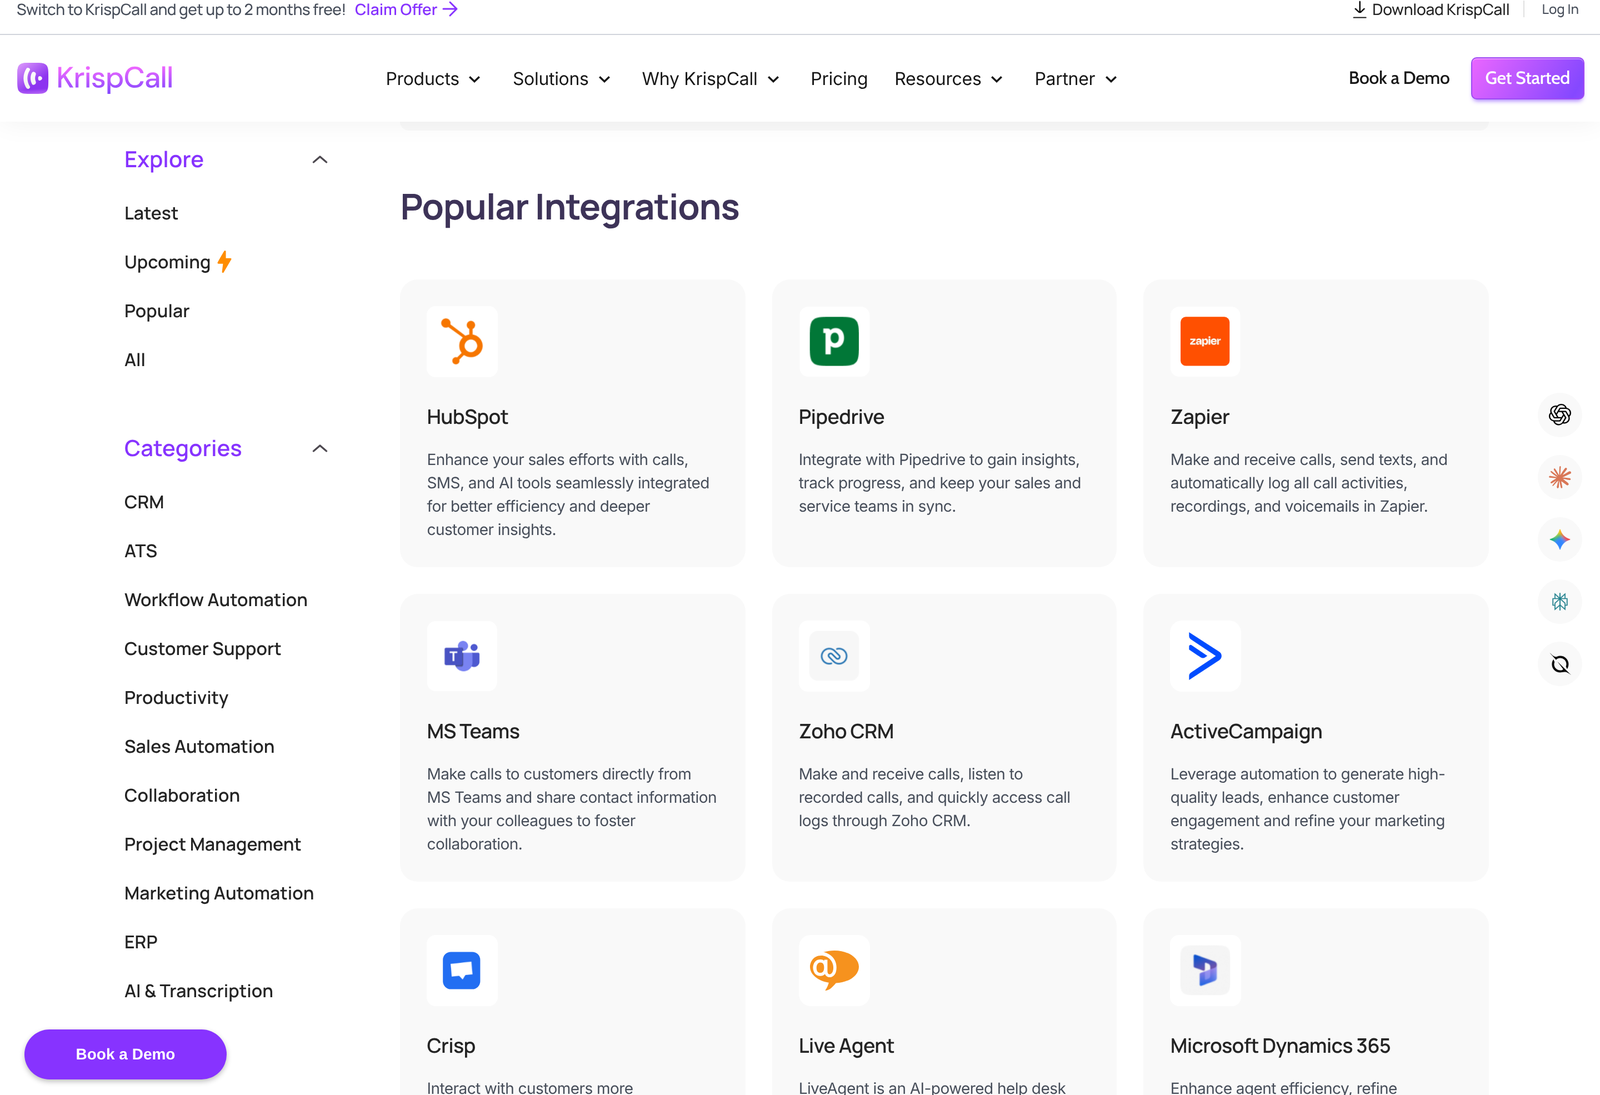Open the ActiveCampaign card title

(x=1246, y=731)
